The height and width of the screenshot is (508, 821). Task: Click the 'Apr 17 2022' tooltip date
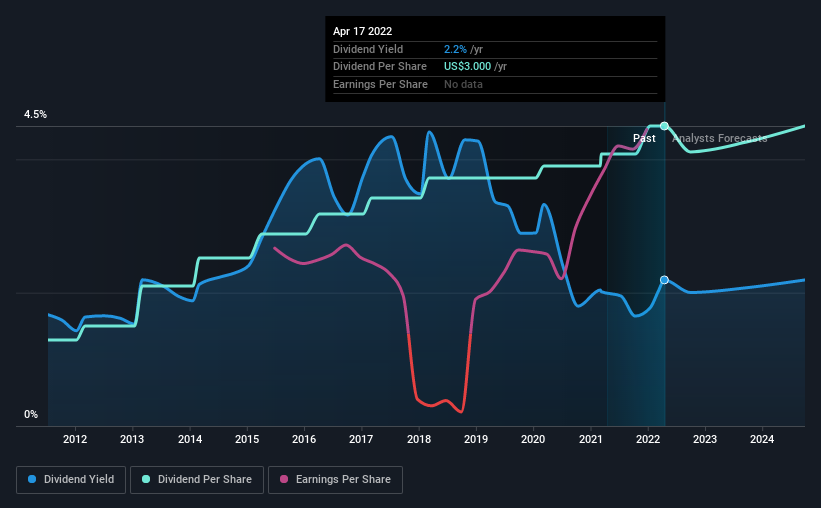click(x=362, y=31)
